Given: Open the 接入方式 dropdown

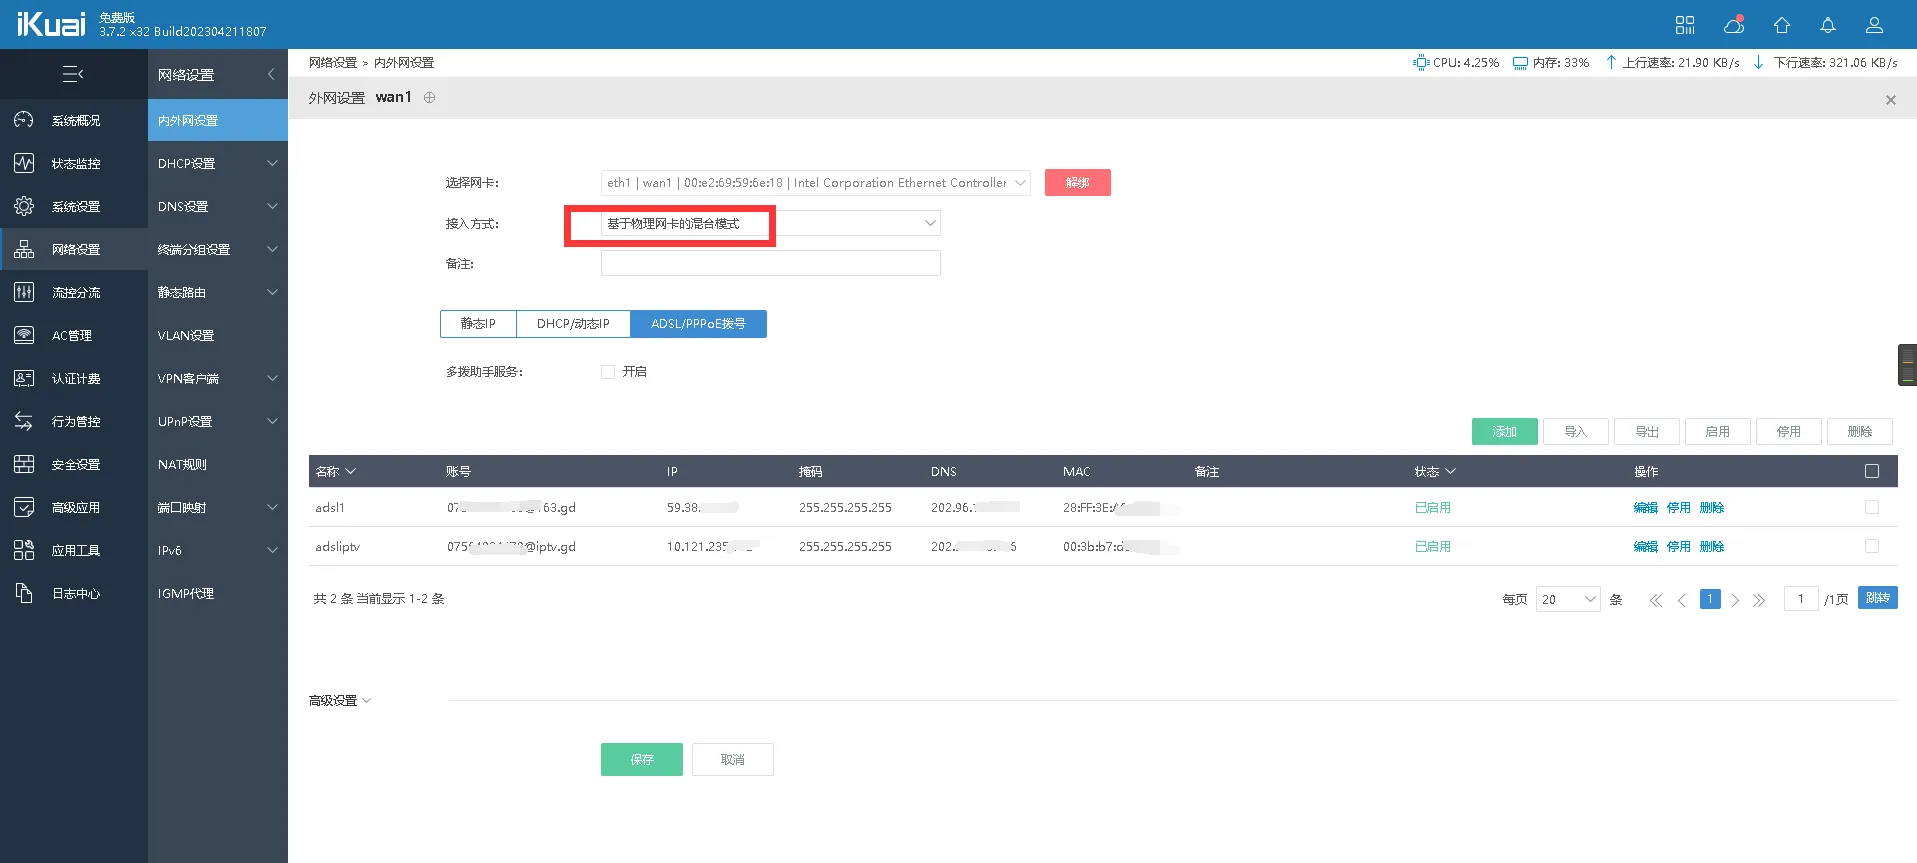Looking at the screenshot, I should coord(770,224).
